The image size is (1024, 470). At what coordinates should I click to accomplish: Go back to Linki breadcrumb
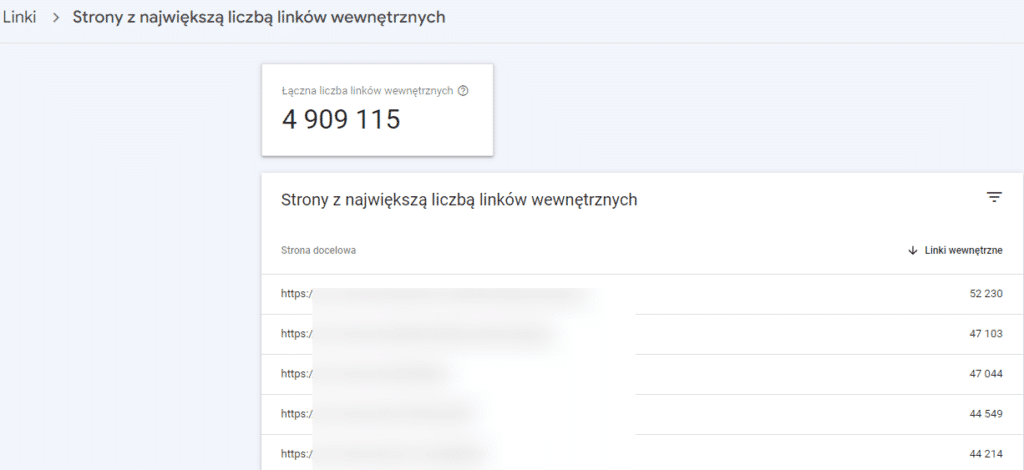click(19, 17)
